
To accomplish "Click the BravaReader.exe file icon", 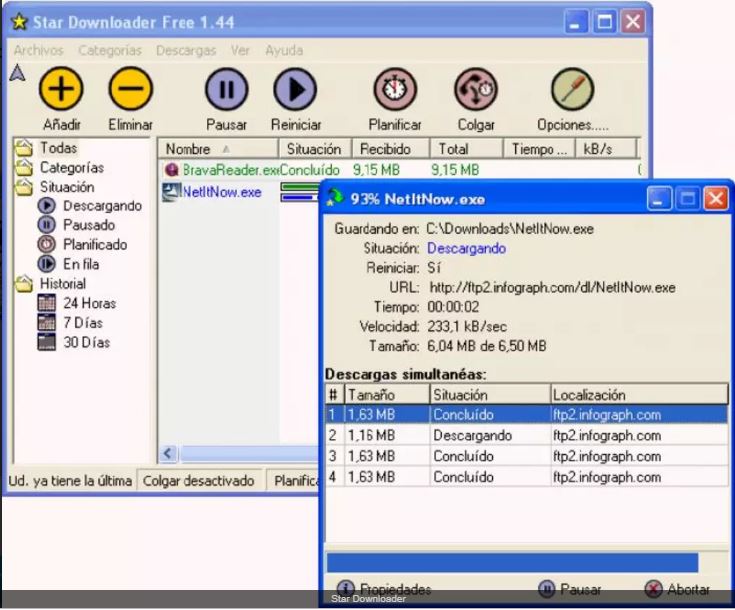I will [172, 170].
